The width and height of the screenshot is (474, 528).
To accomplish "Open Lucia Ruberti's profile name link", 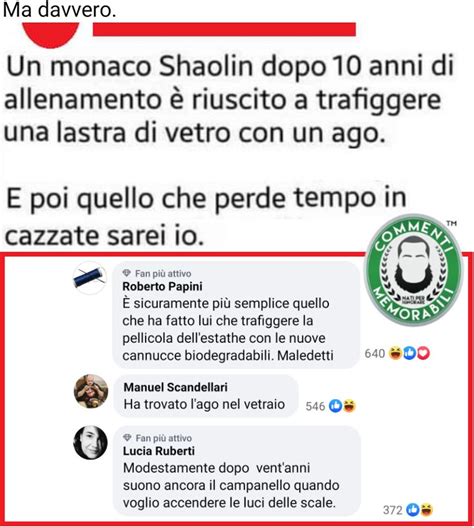I will coord(159,451).
